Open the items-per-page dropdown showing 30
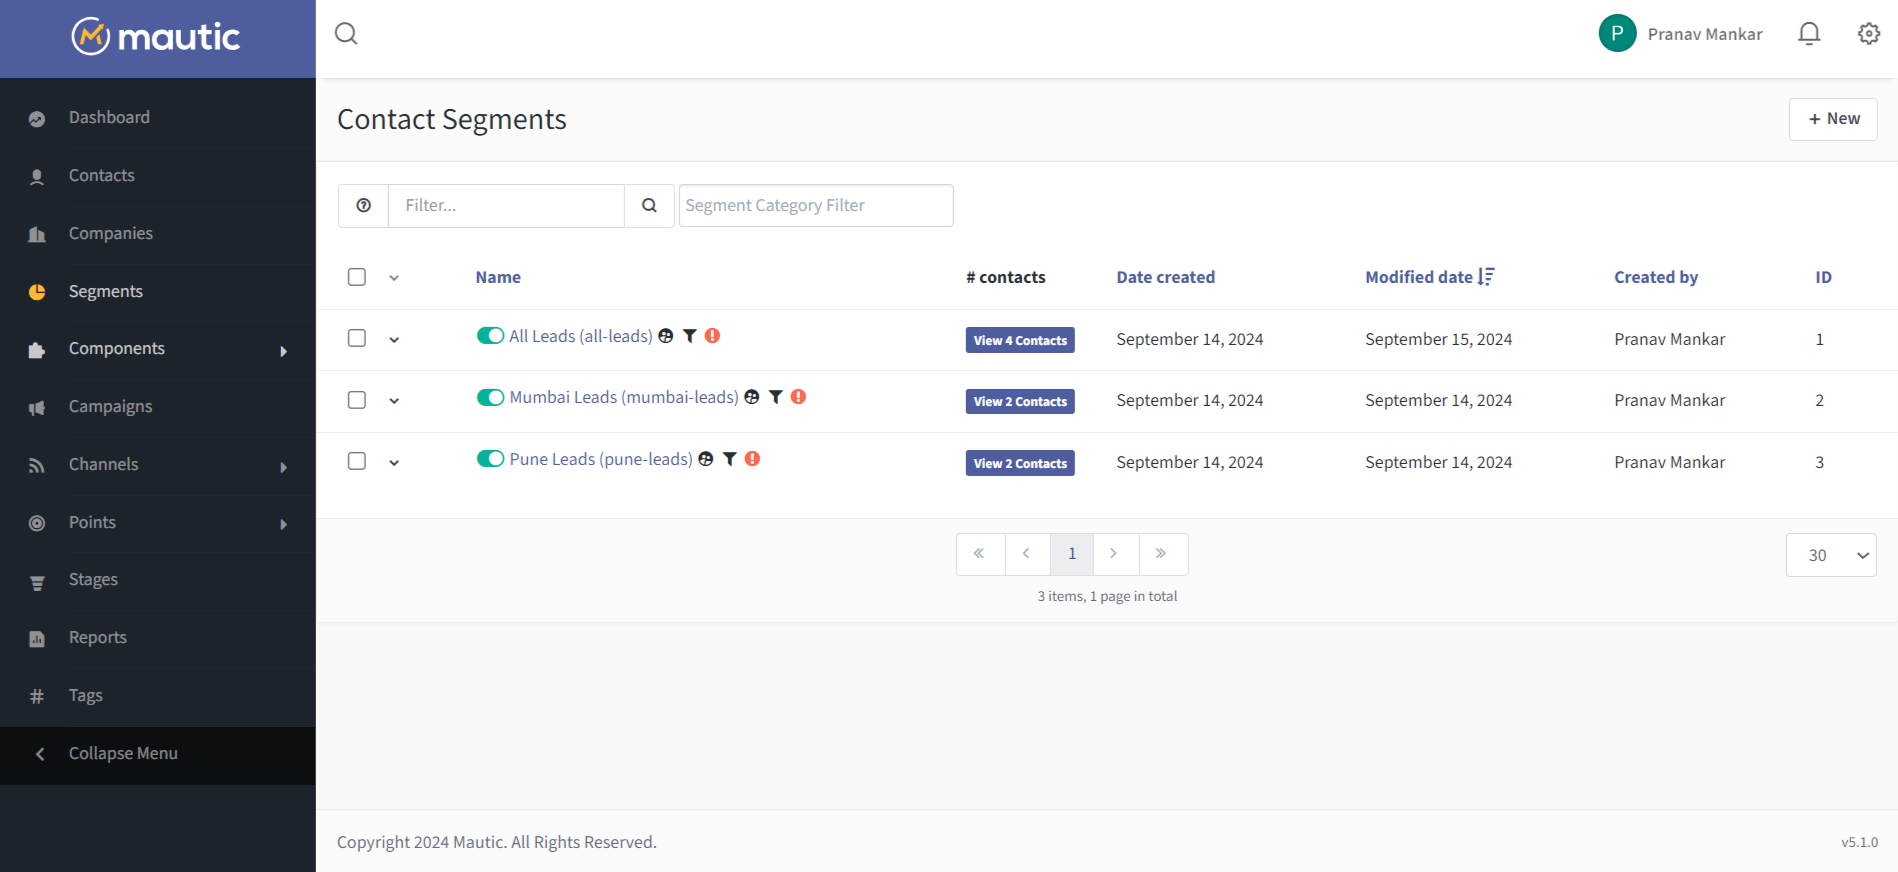The height and width of the screenshot is (872, 1898). point(1830,555)
